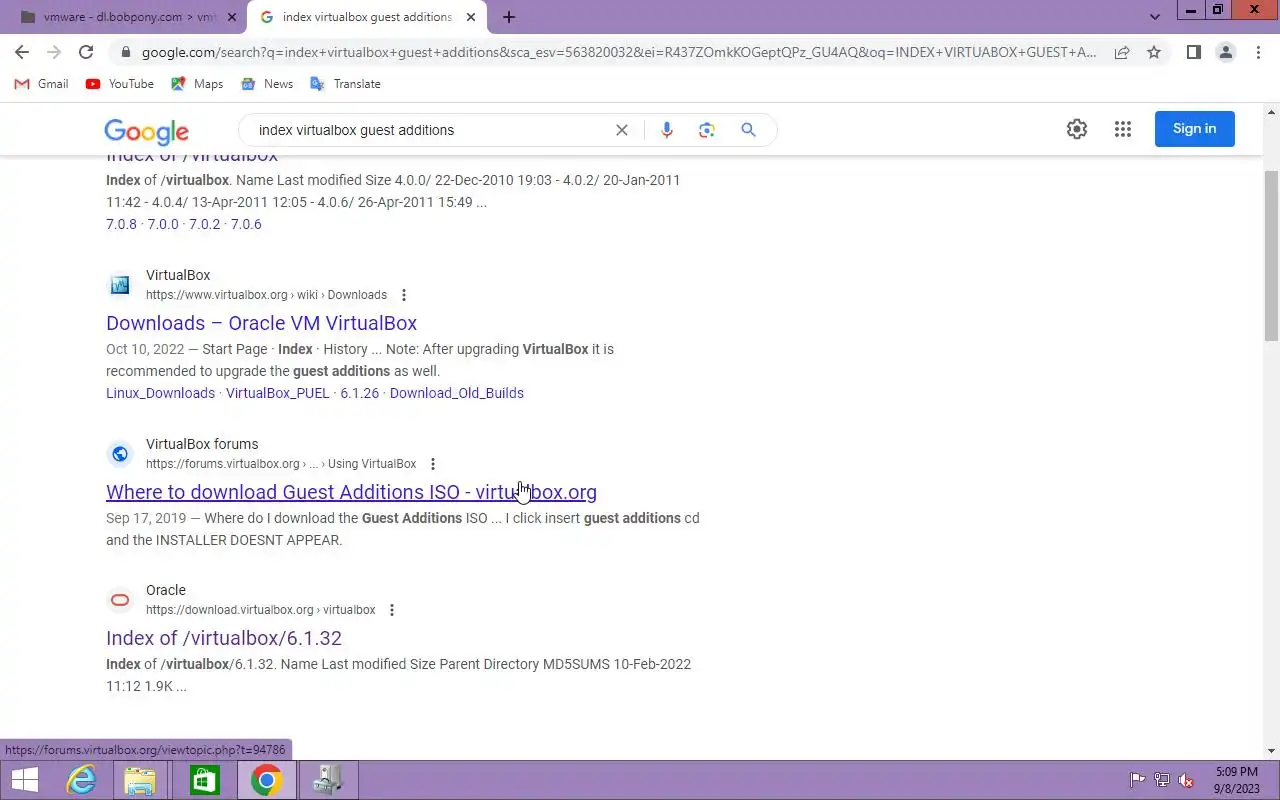Open the network tray icon
This screenshot has width=1280, height=800.
(x=1162, y=780)
